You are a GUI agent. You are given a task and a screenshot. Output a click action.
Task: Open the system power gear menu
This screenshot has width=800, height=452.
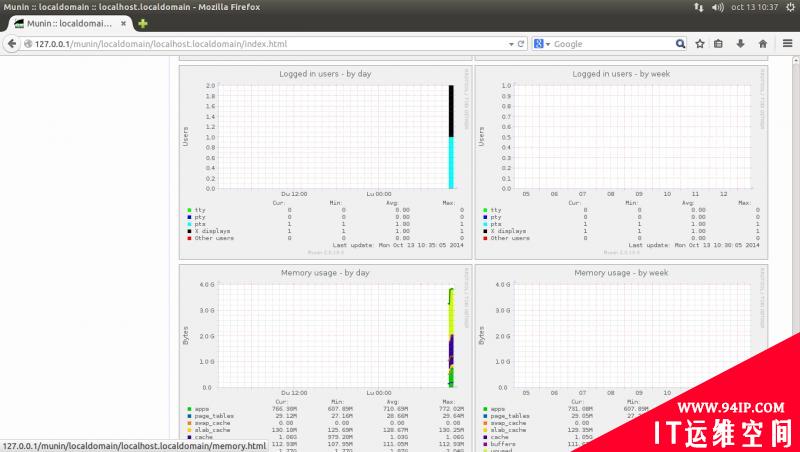[791, 7]
